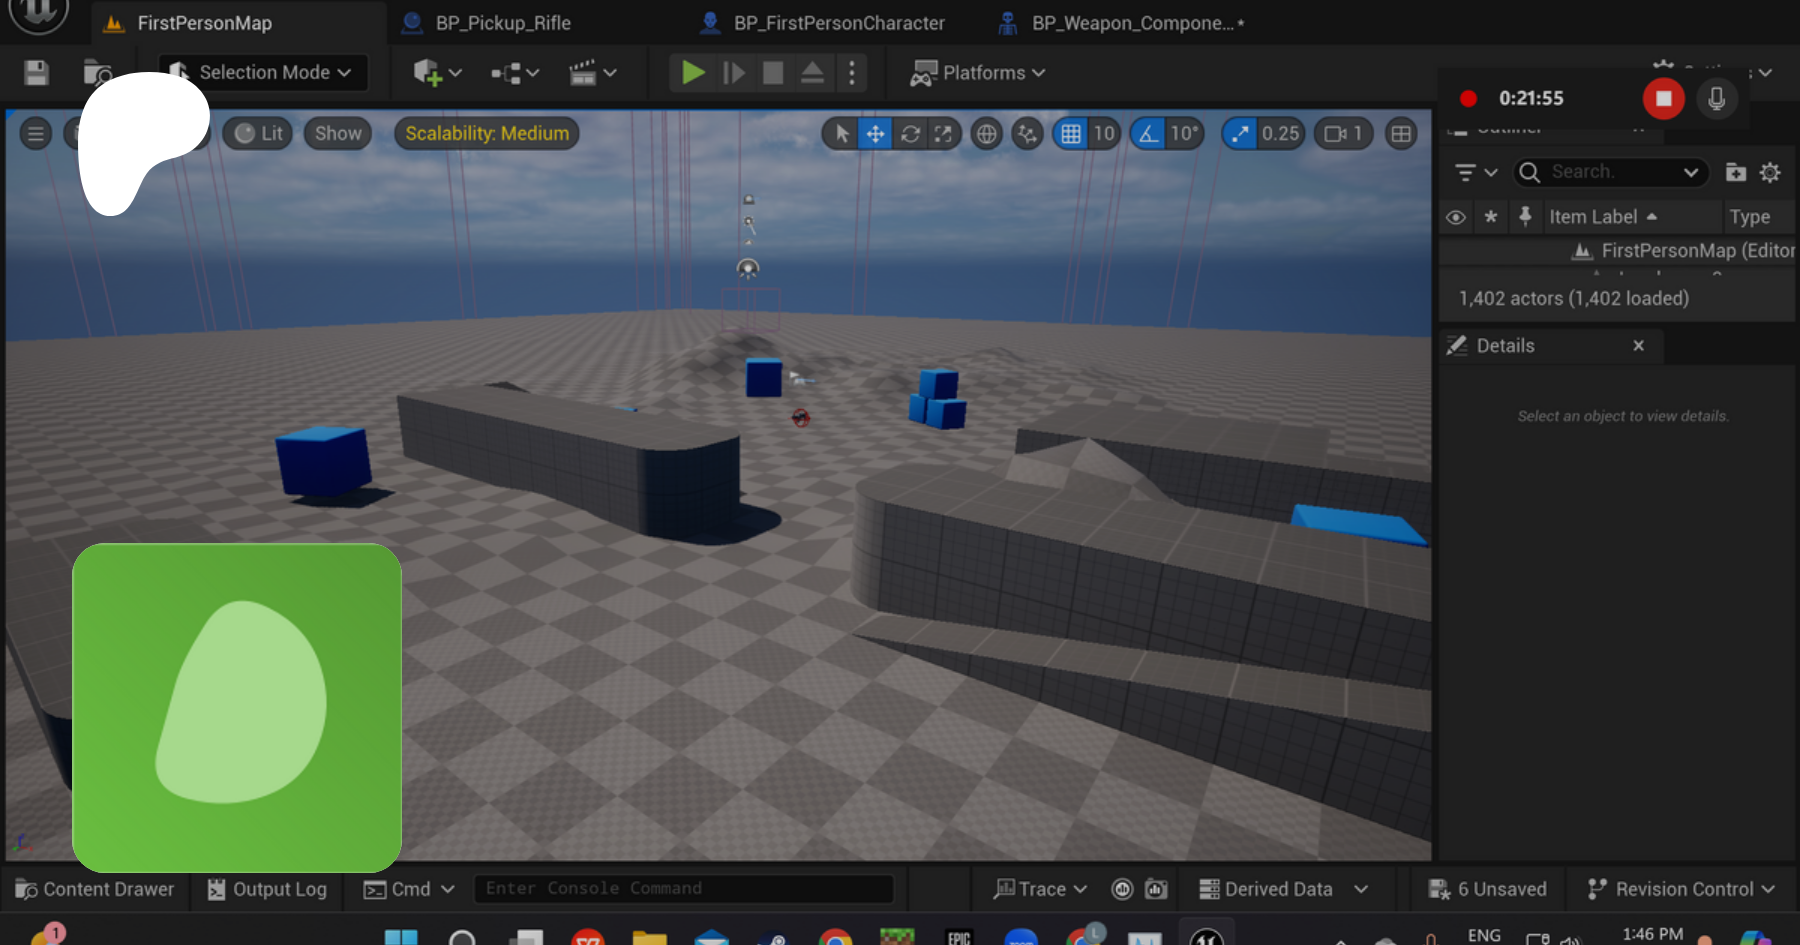This screenshot has width=1800, height=945.
Task: Open the Content Drawer
Action: click(95, 889)
